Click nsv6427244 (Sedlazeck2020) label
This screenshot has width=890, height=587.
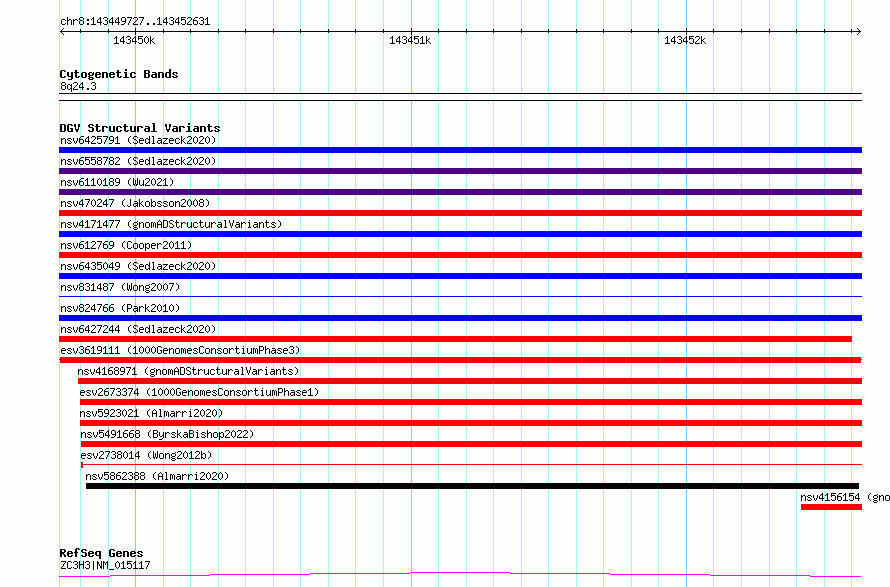pos(138,329)
